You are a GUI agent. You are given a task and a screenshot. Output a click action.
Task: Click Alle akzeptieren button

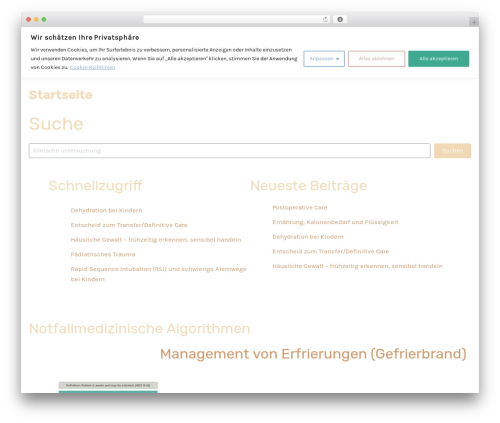(439, 59)
